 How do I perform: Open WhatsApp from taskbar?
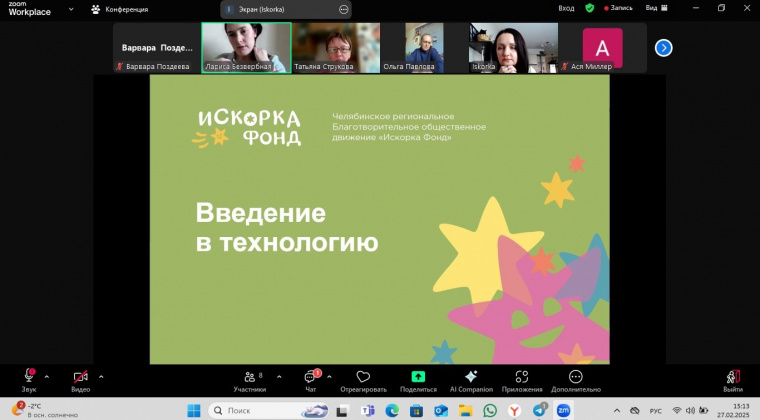point(490,411)
